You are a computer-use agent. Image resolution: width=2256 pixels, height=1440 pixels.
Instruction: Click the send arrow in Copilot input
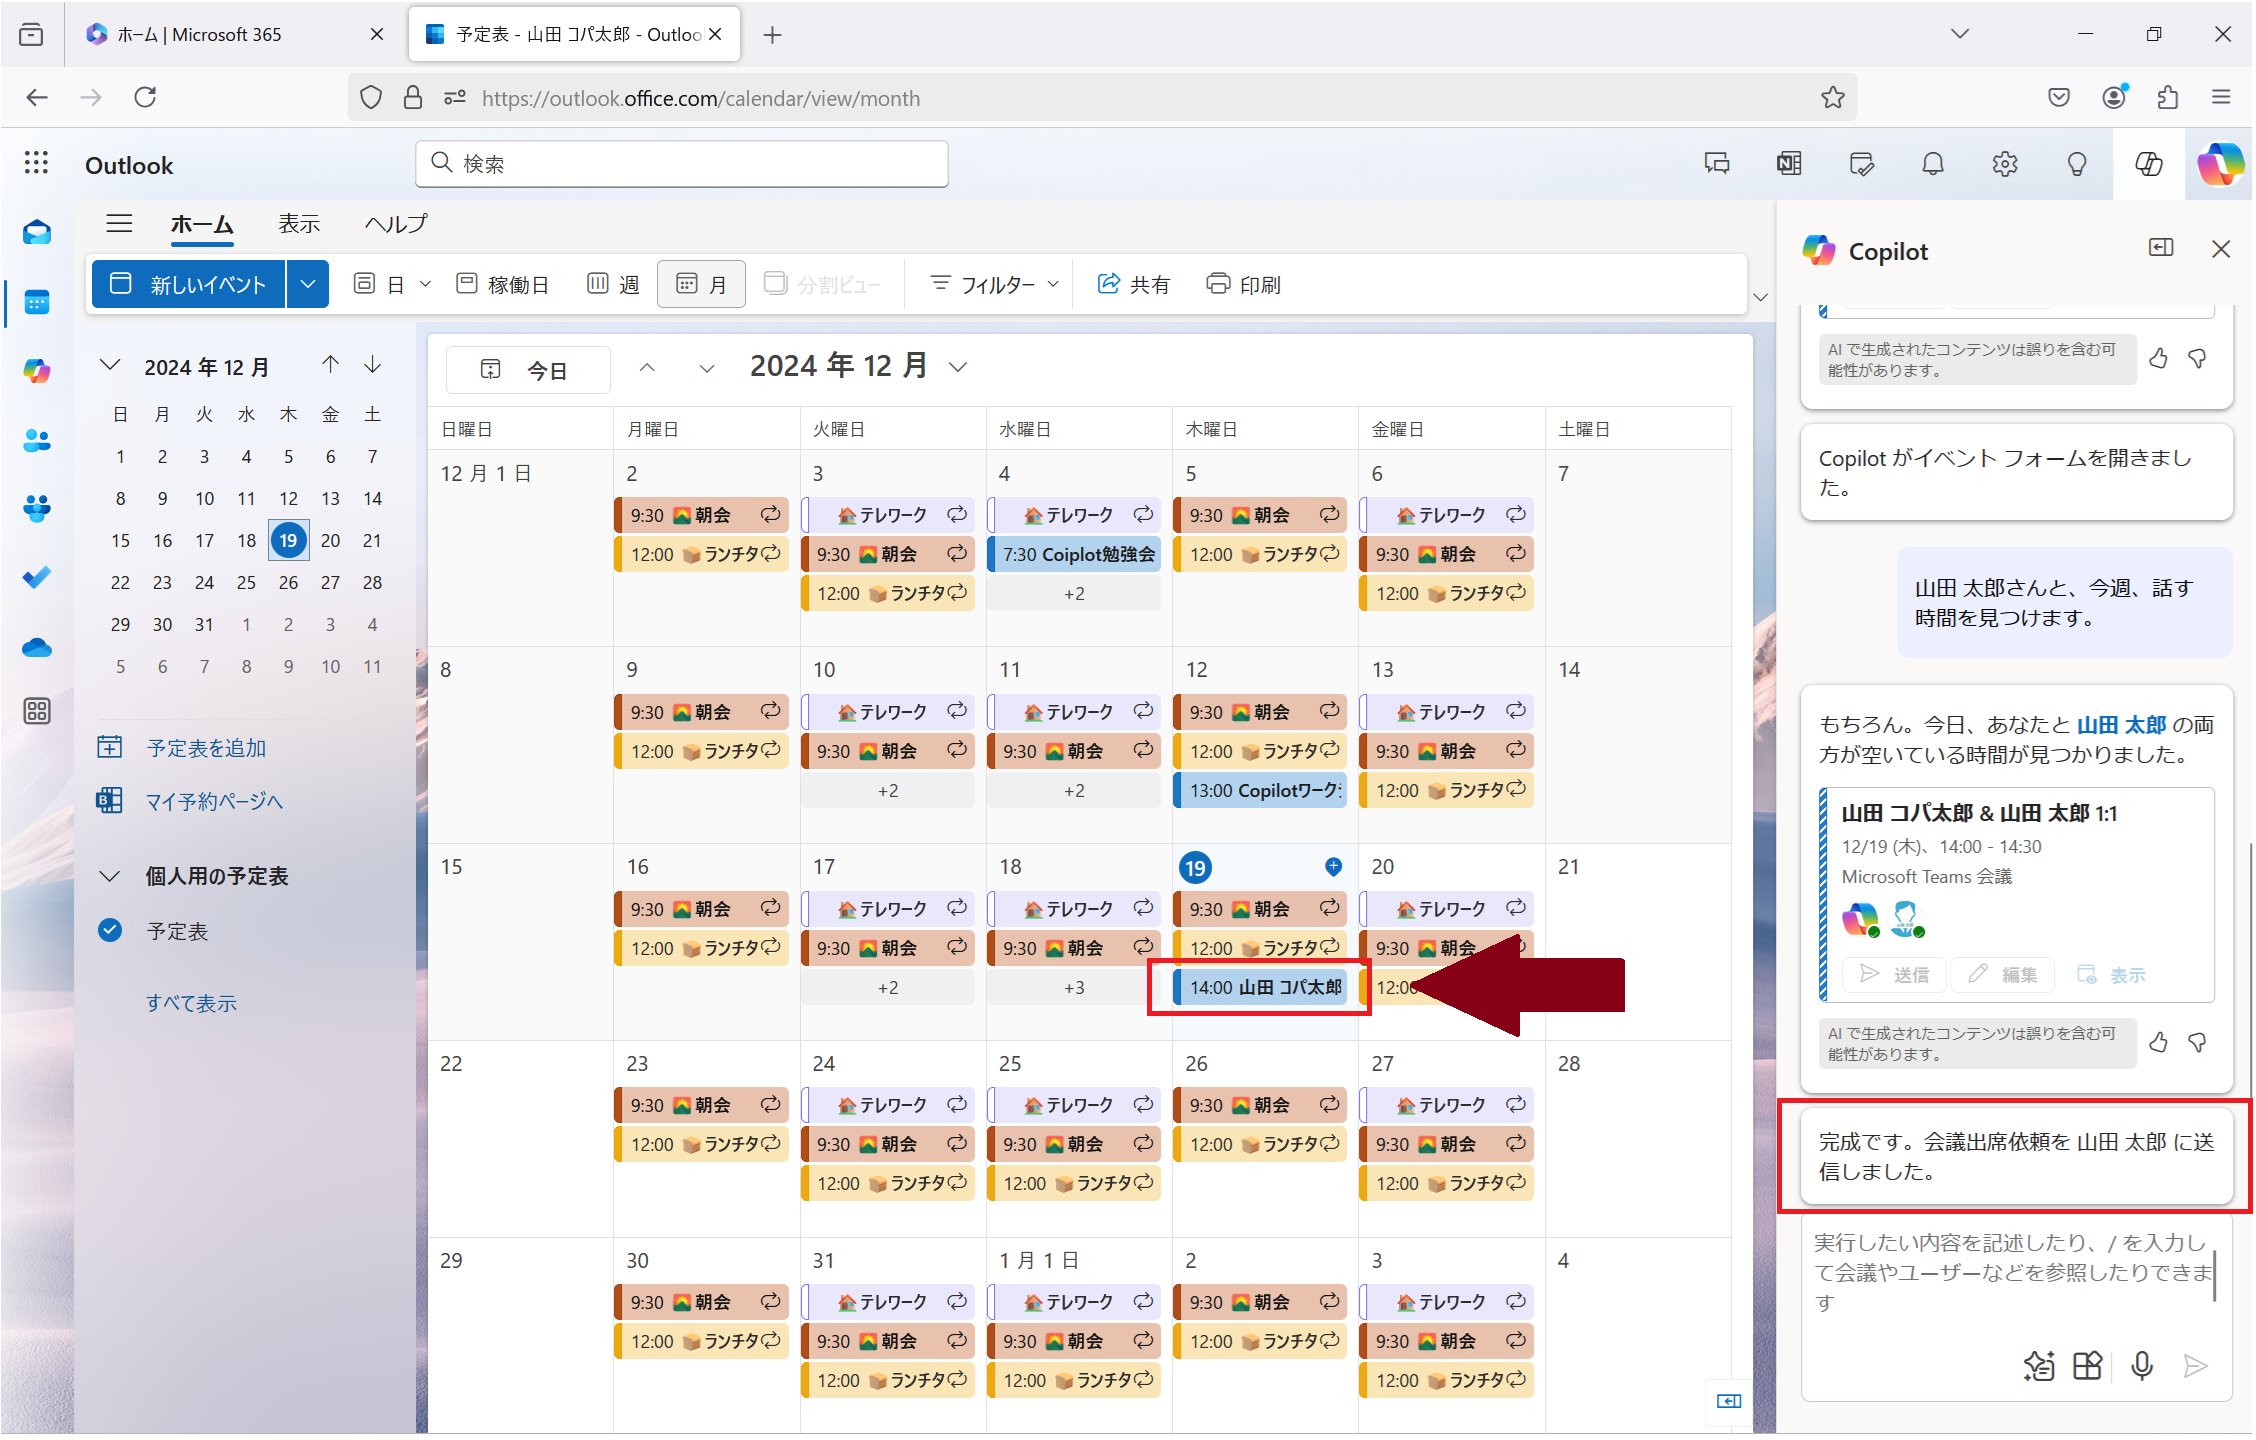(x=2195, y=1365)
